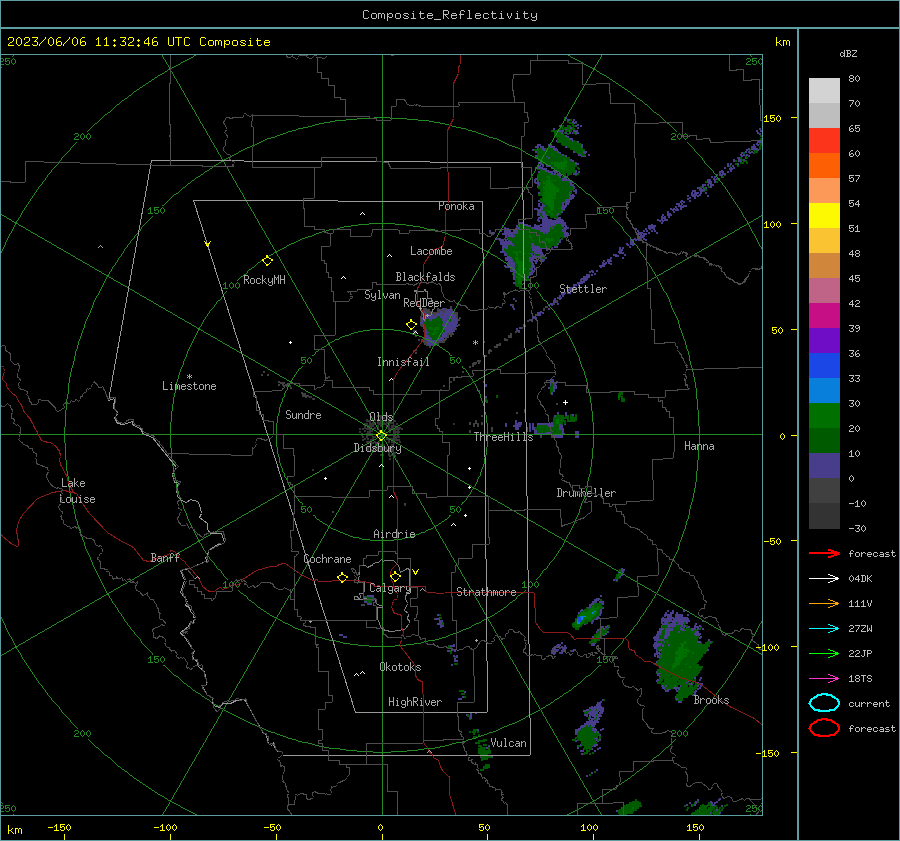Click the red forecast arrow legend icon
This screenshot has height=841, width=900.
pos(824,553)
